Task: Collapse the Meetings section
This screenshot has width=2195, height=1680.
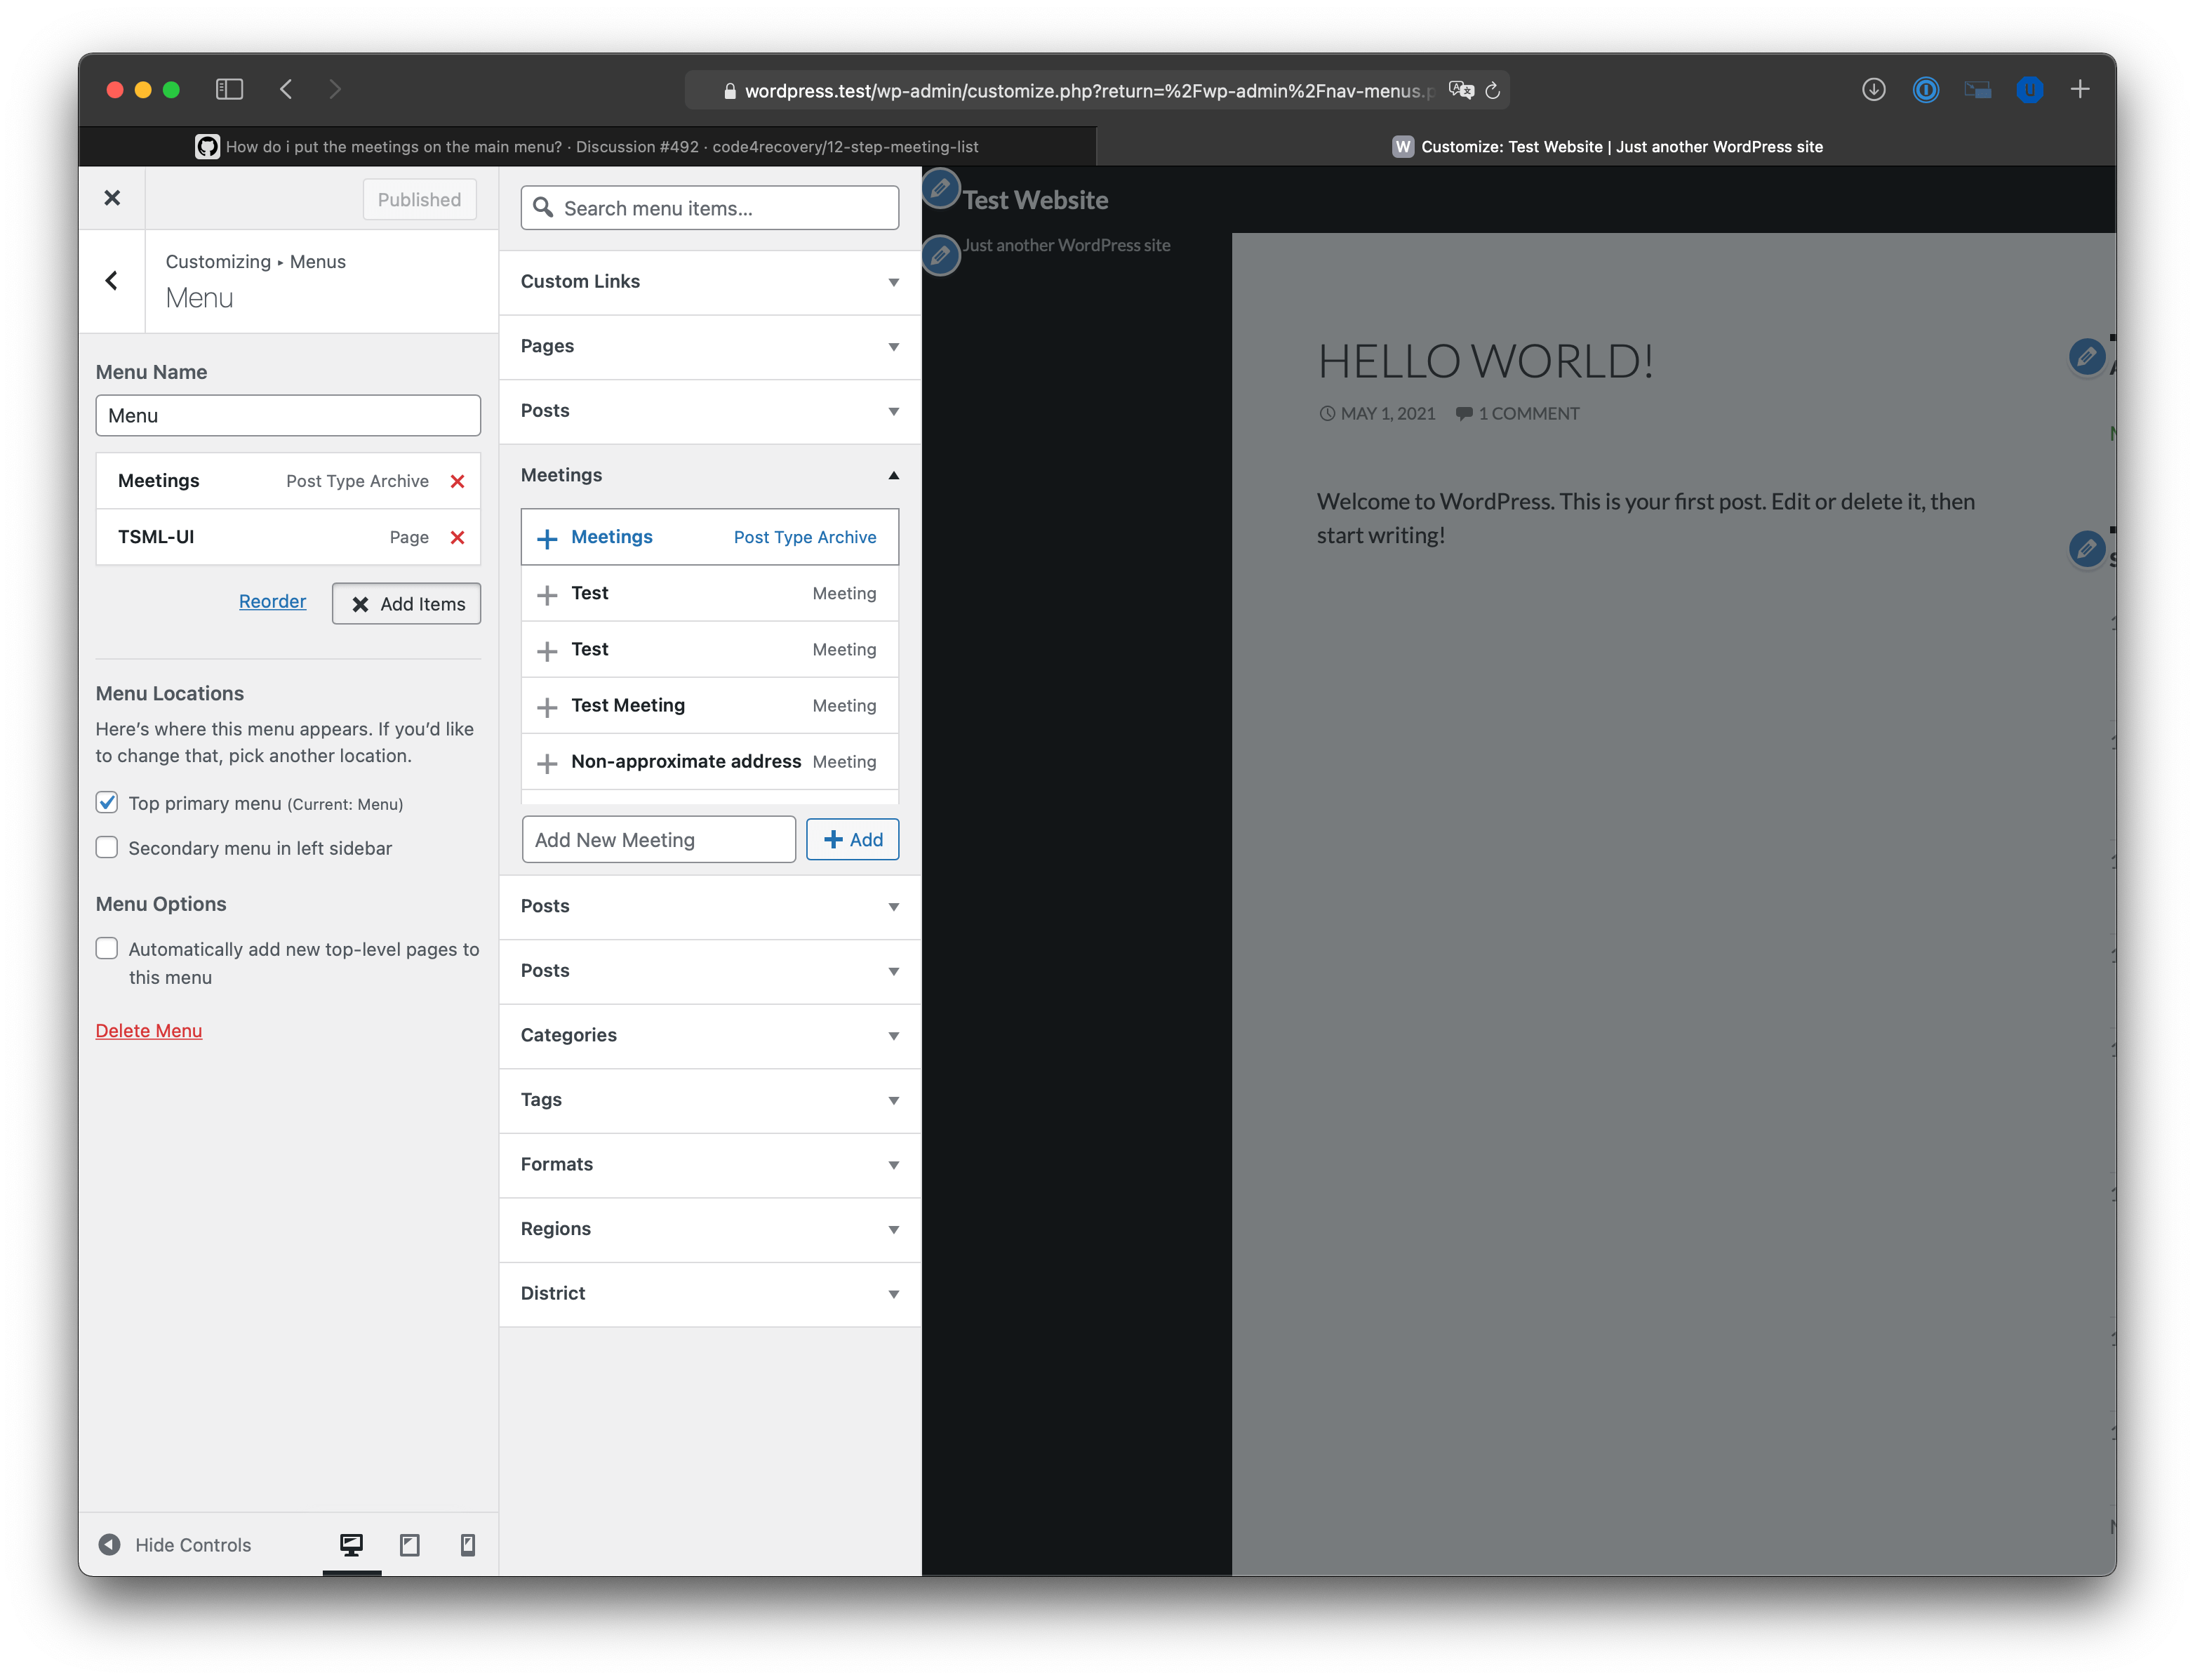Action: point(709,475)
